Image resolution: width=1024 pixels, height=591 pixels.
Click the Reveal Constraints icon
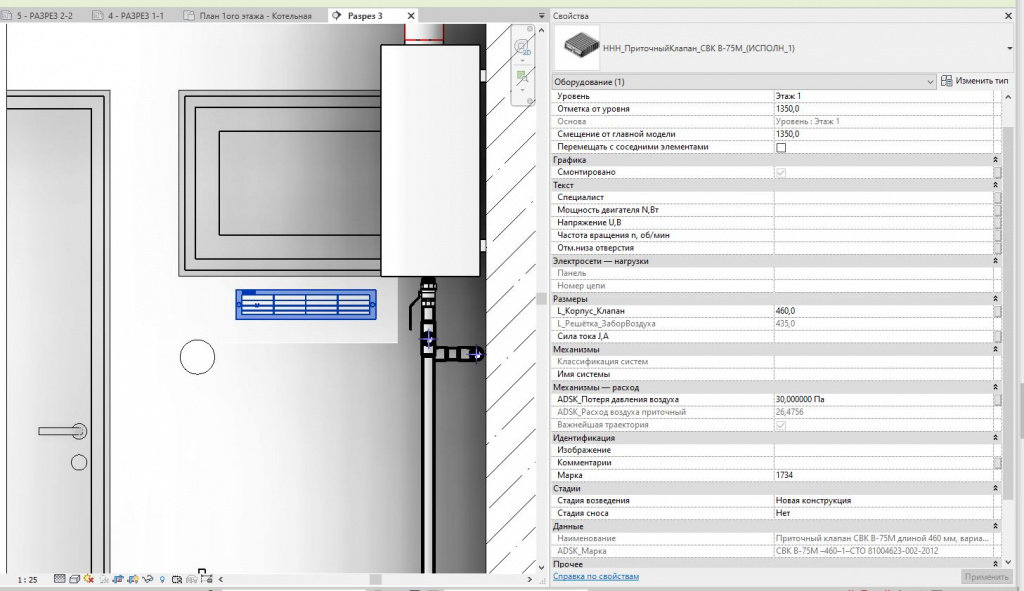tap(206, 579)
